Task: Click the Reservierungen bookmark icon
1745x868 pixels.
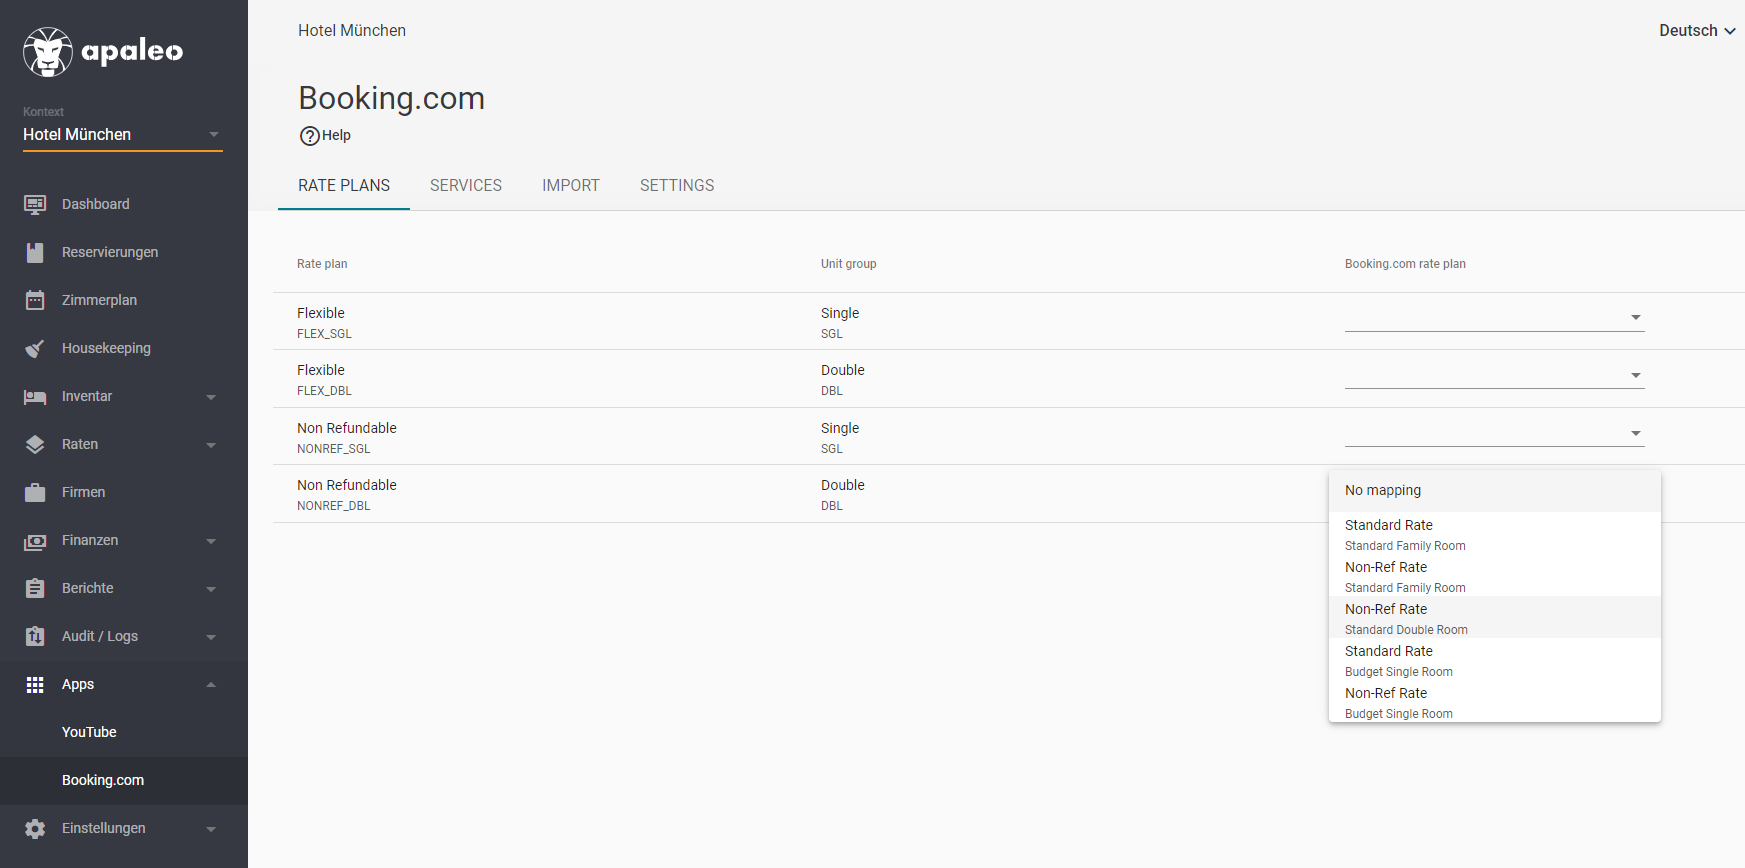Action: point(35,252)
